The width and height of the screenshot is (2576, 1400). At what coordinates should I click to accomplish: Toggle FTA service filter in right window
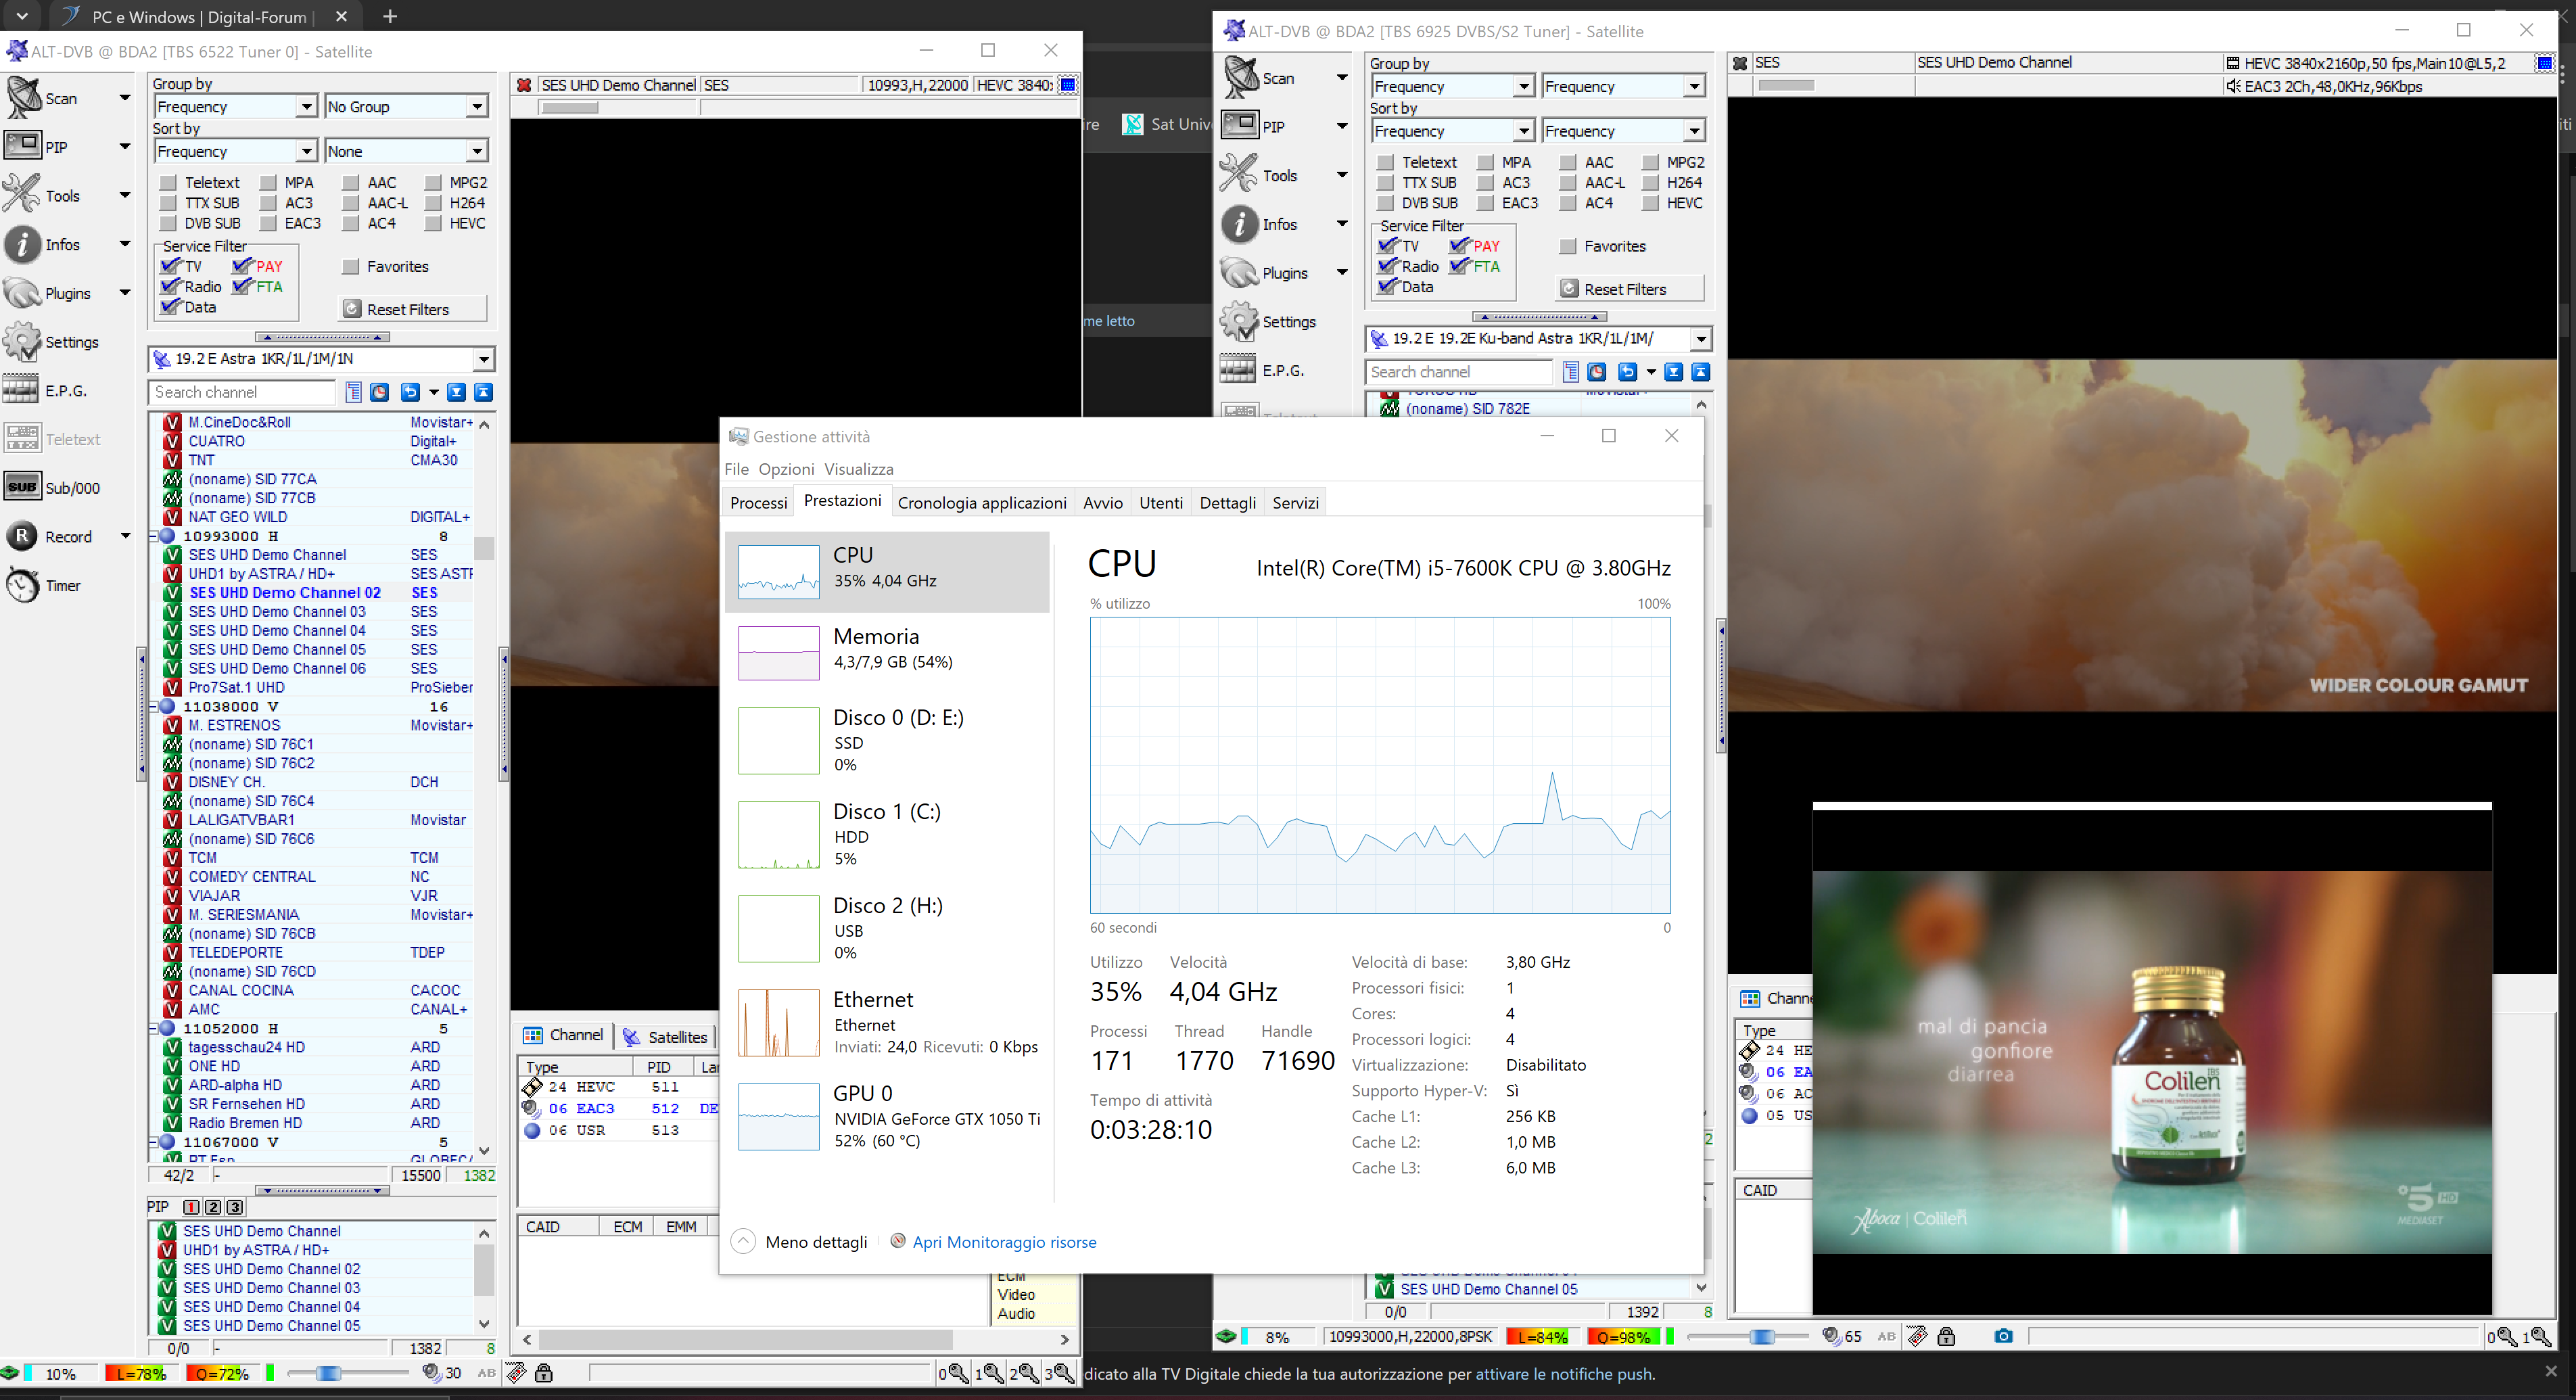coord(1459,266)
